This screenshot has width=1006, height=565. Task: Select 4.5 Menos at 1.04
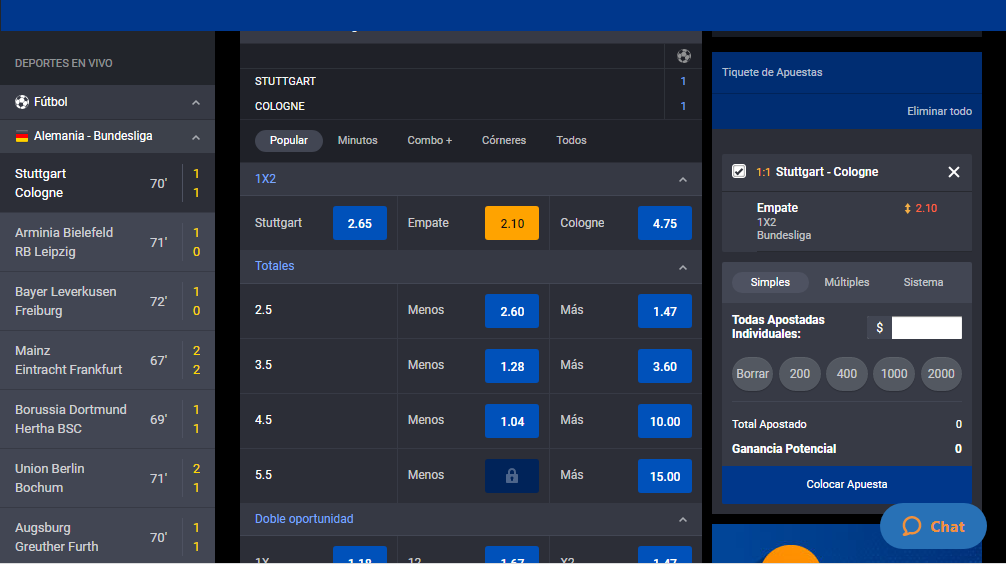click(x=511, y=421)
